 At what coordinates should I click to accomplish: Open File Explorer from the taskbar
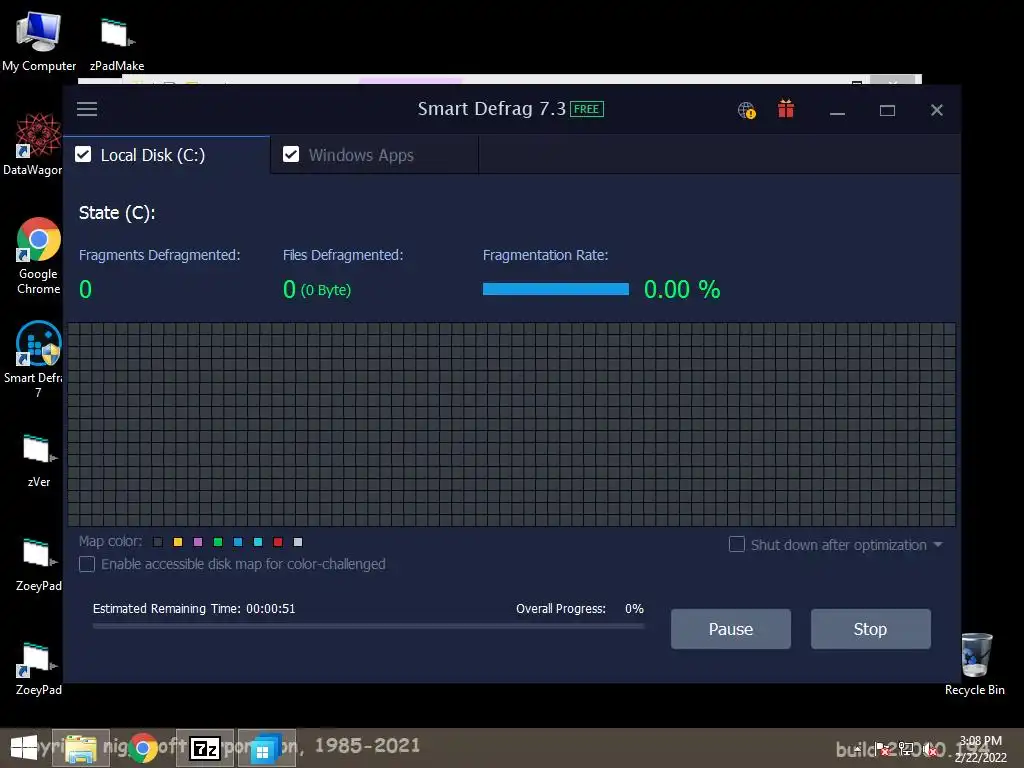point(81,748)
